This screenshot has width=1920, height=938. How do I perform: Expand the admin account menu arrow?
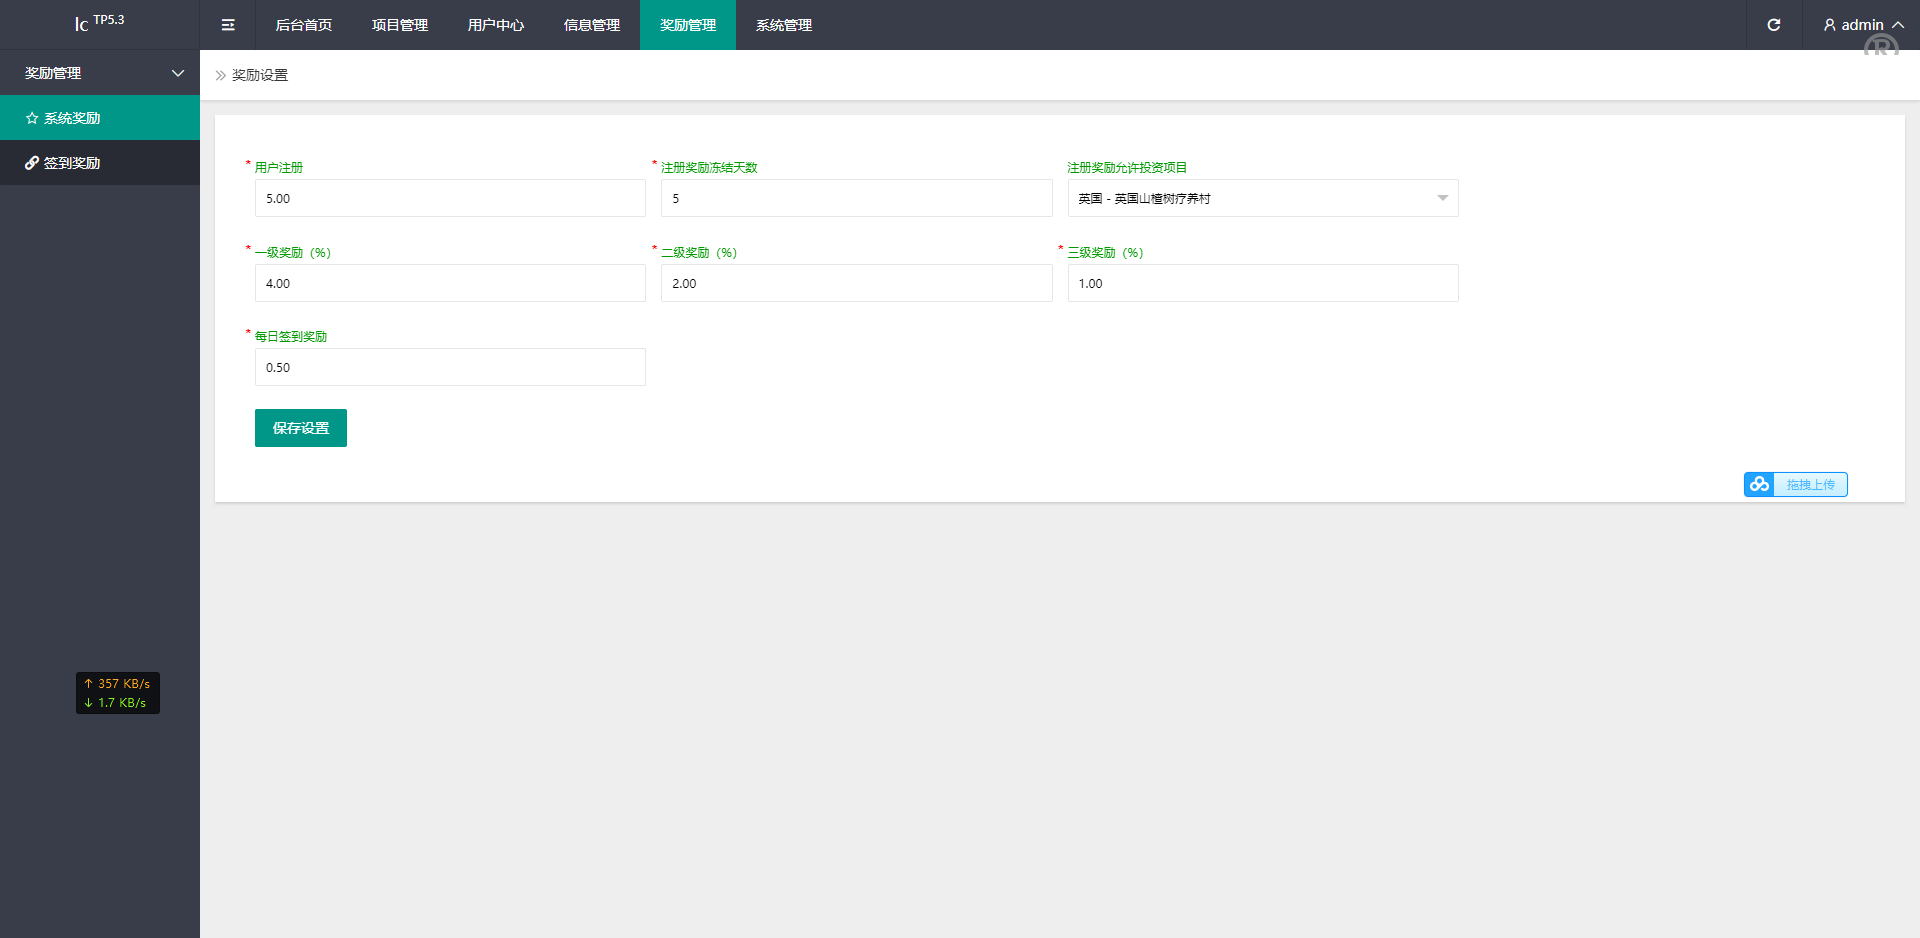(x=1898, y=25)
